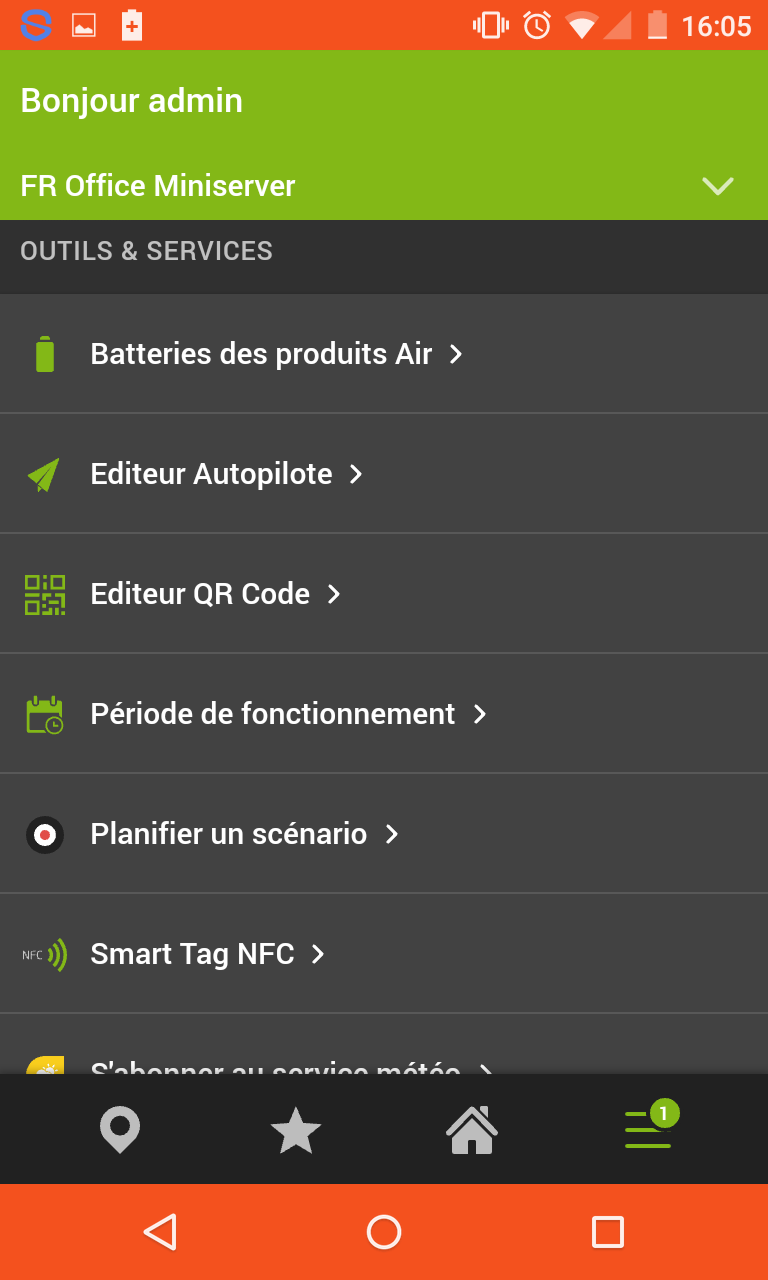Screen dimensions: 768x1280
Task: Go to the home tab
Action: coord(472,1130)
